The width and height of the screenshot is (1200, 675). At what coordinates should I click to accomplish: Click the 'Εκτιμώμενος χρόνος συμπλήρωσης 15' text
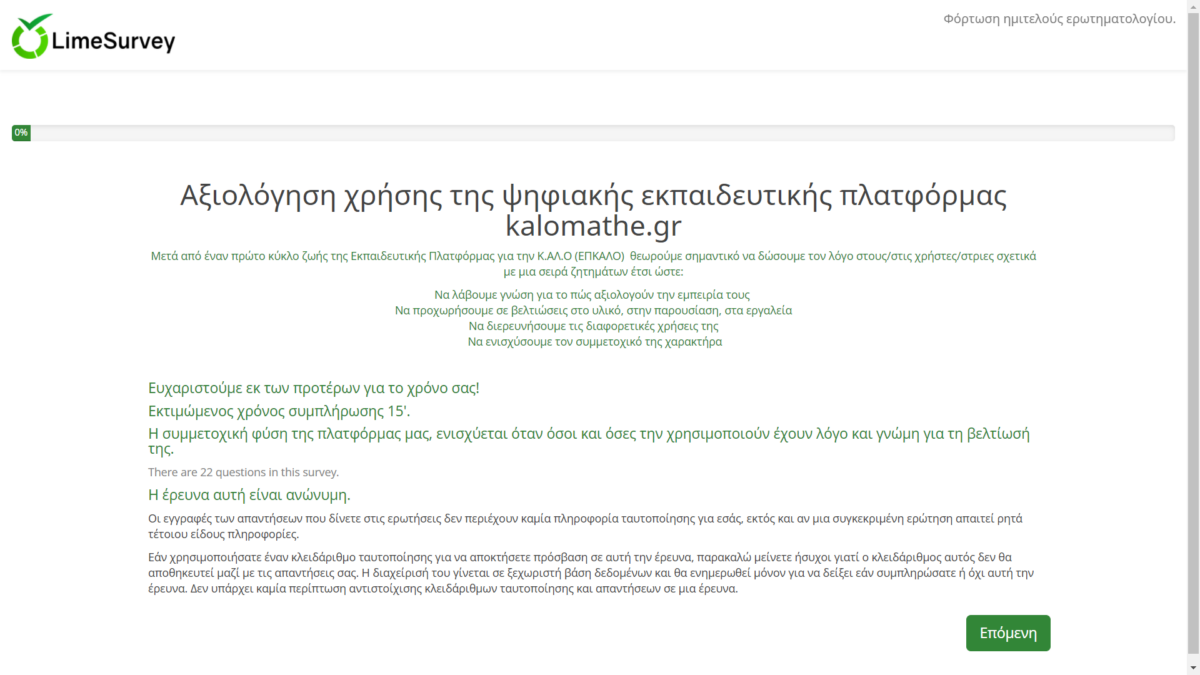(279, 411)
